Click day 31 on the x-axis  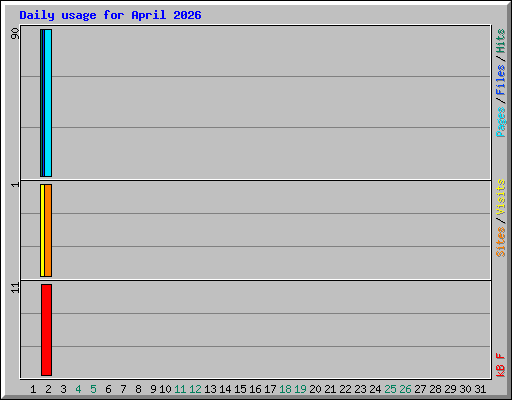pyautogui.click(x=480, y=389)
